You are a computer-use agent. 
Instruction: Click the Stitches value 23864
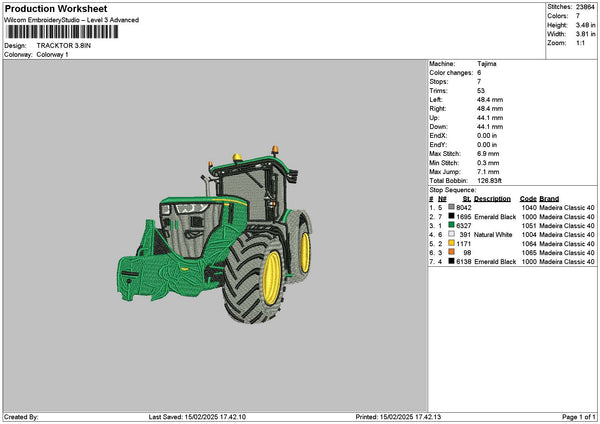click(x=585, y=6)
